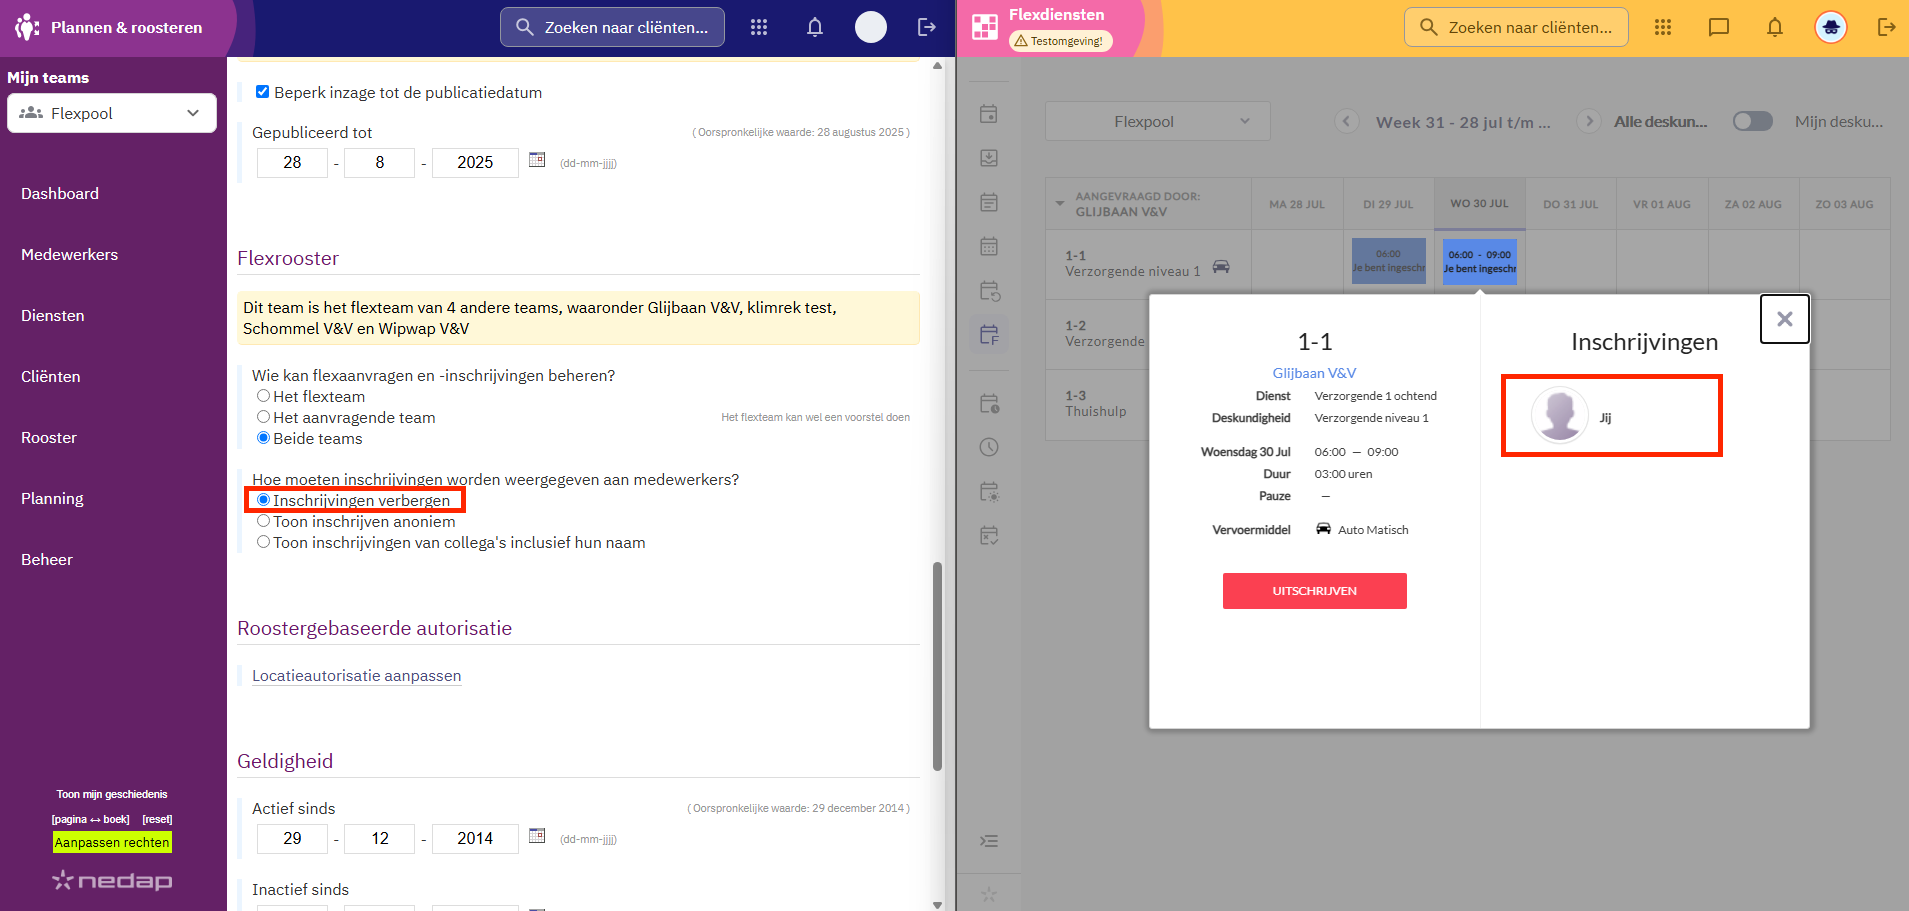The height and width of the screenshot is (911, 1909).
Task: Open the chat messages icon in Flexdiensten
Action: click(1719, 27)
